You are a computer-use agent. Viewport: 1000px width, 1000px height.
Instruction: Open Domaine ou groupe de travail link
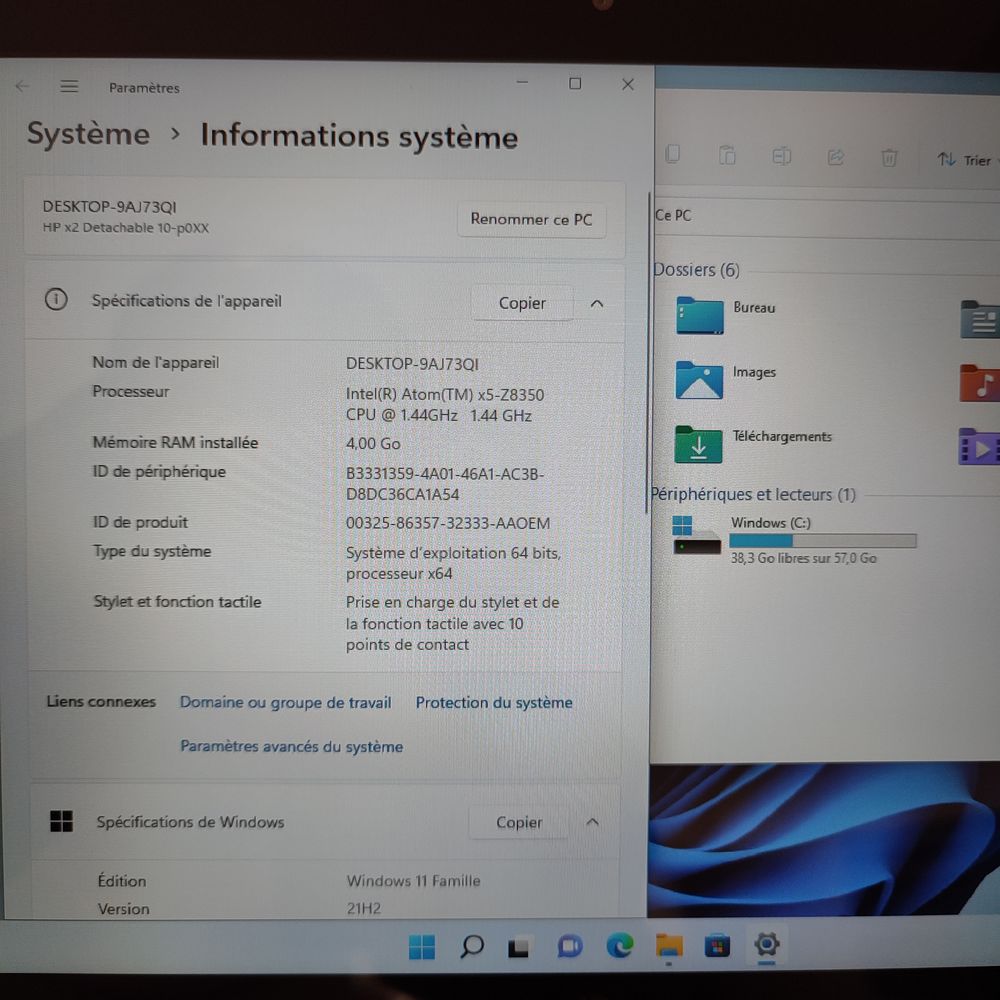tap(285, 702)
